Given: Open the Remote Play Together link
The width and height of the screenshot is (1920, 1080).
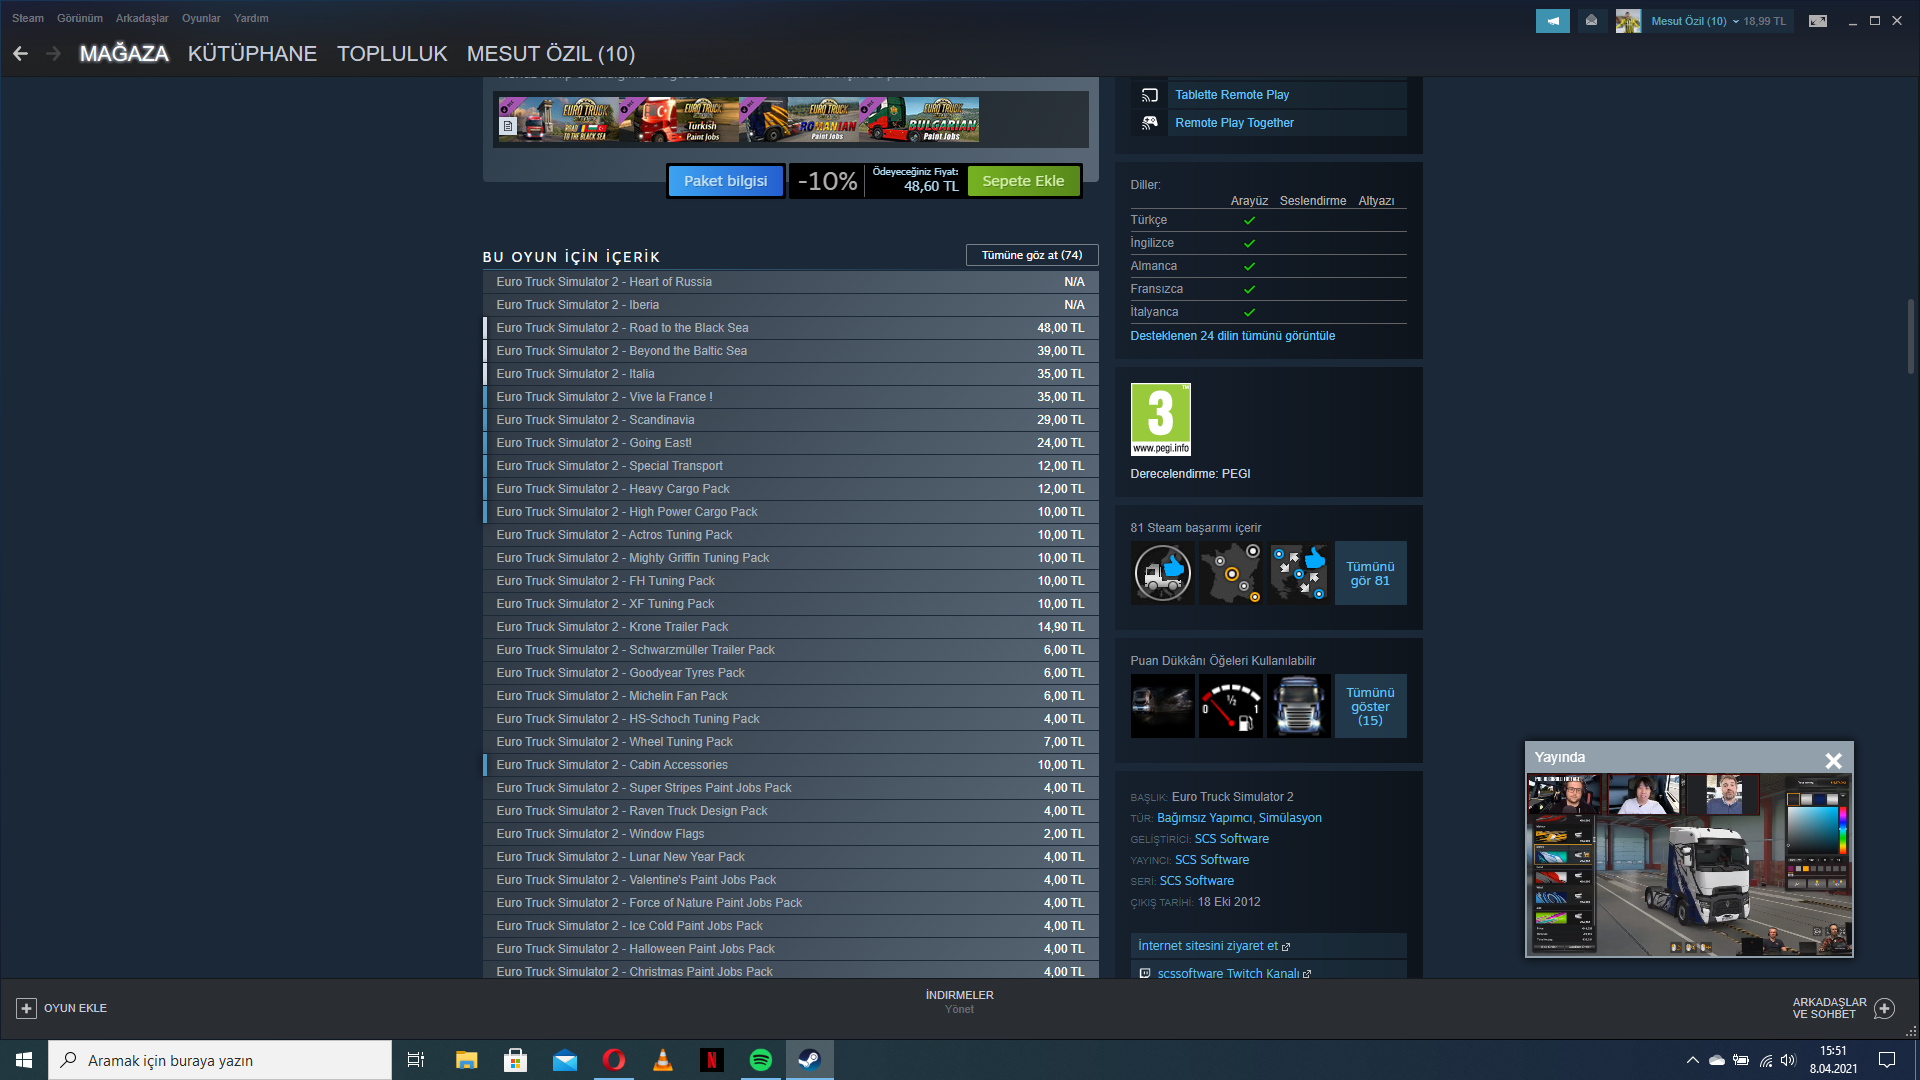Looking at the screenshot, I should click(x=1234, y=123).
